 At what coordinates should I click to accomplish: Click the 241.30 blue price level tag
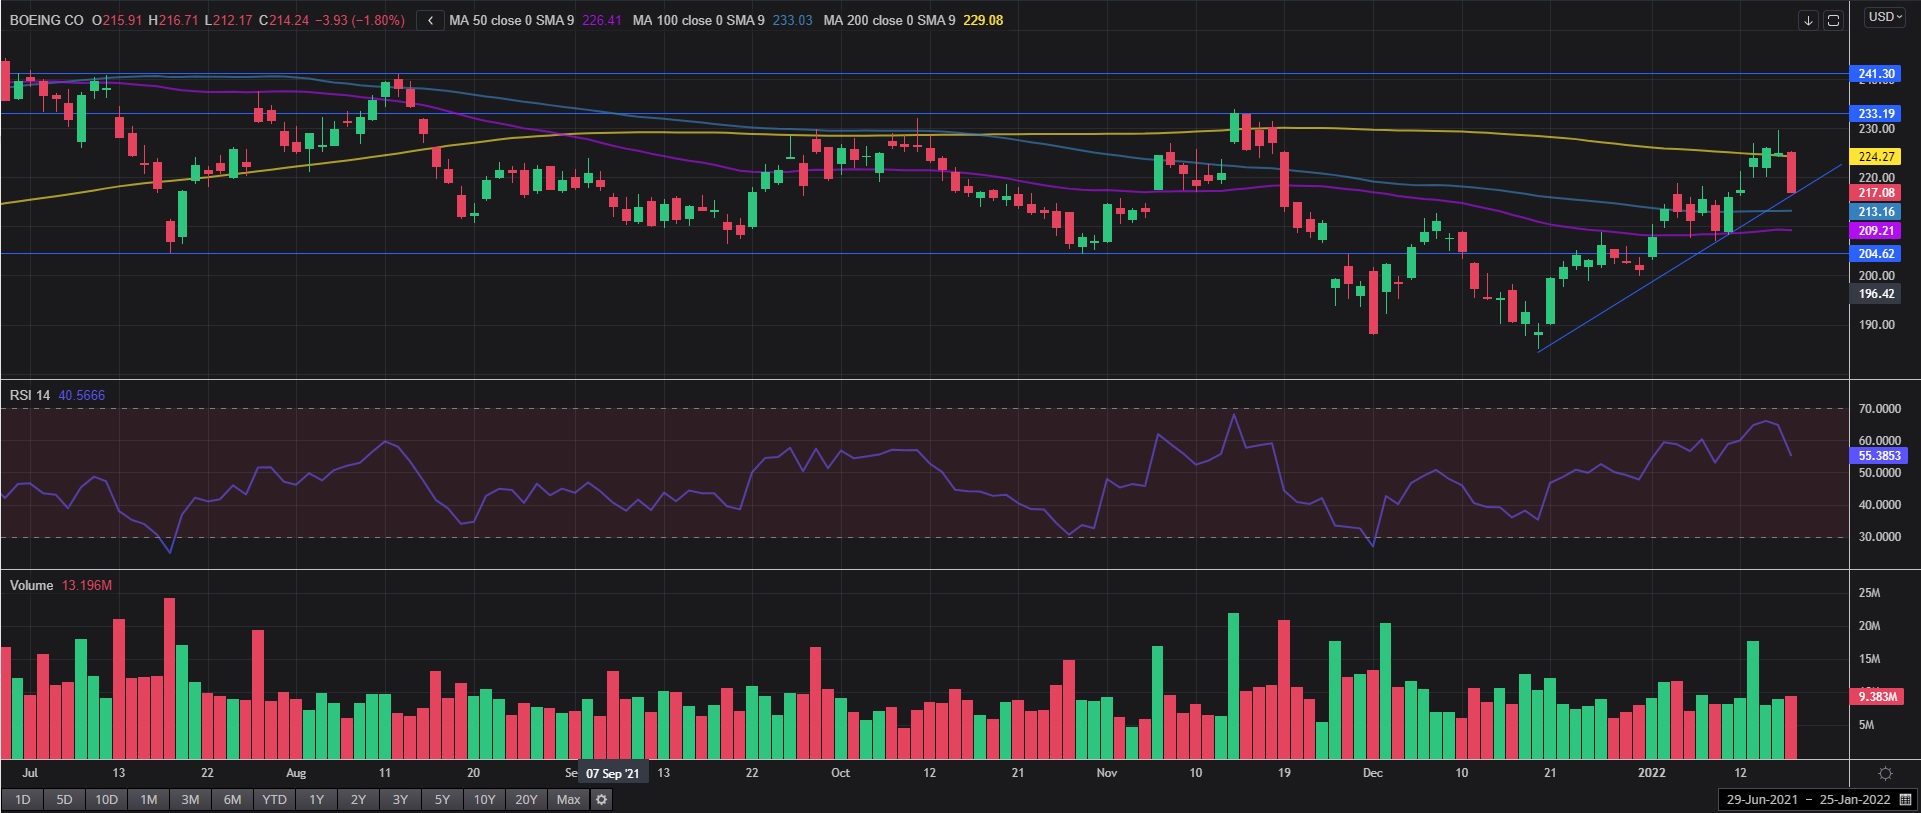[x=1876, y=74]
